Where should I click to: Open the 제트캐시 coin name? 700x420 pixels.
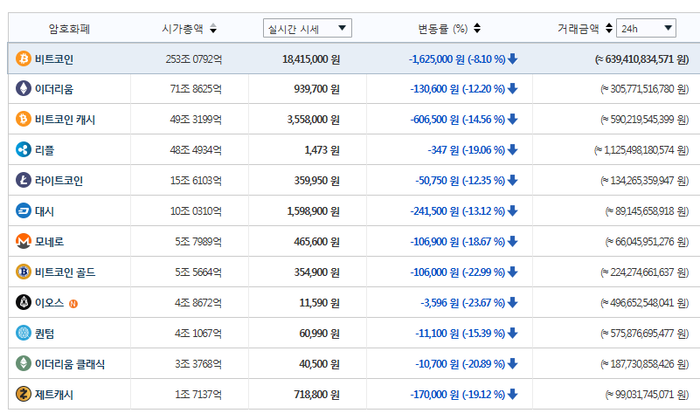pyautogui.click(x=54, y=395)
